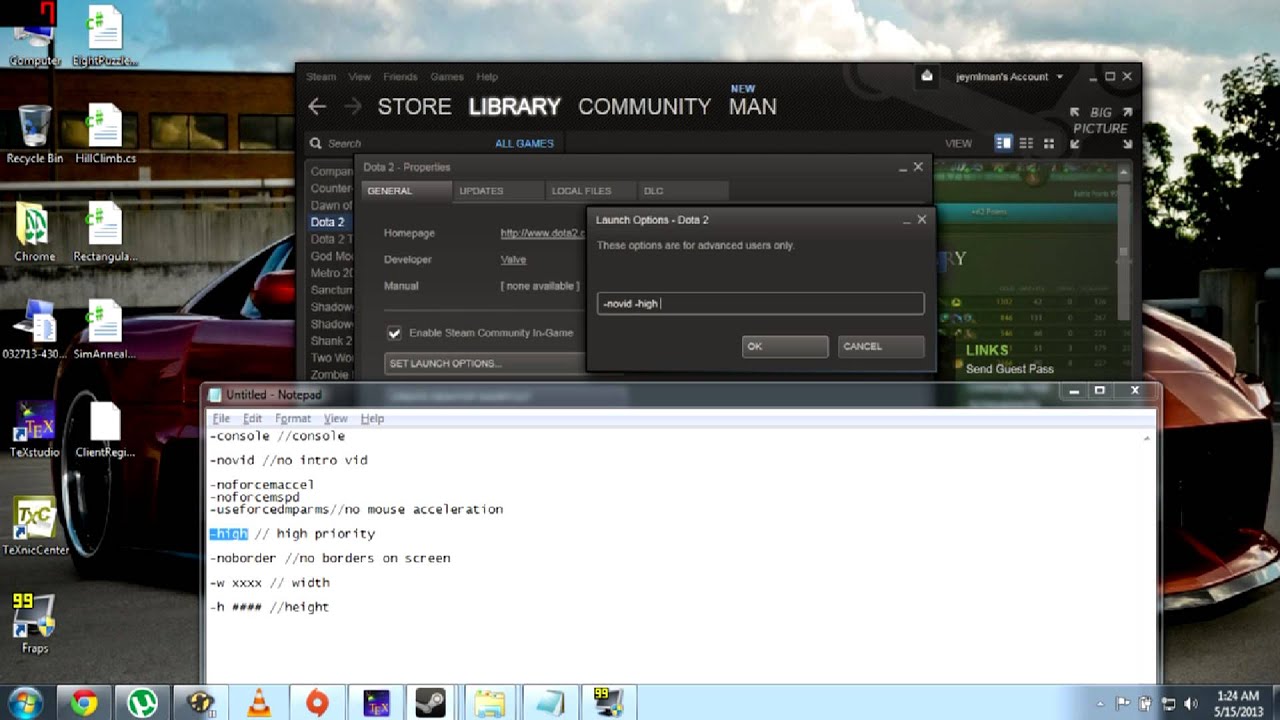Open Notepad's Help menu
This screenshot has height=720, width=1280.
coord(372,418)
